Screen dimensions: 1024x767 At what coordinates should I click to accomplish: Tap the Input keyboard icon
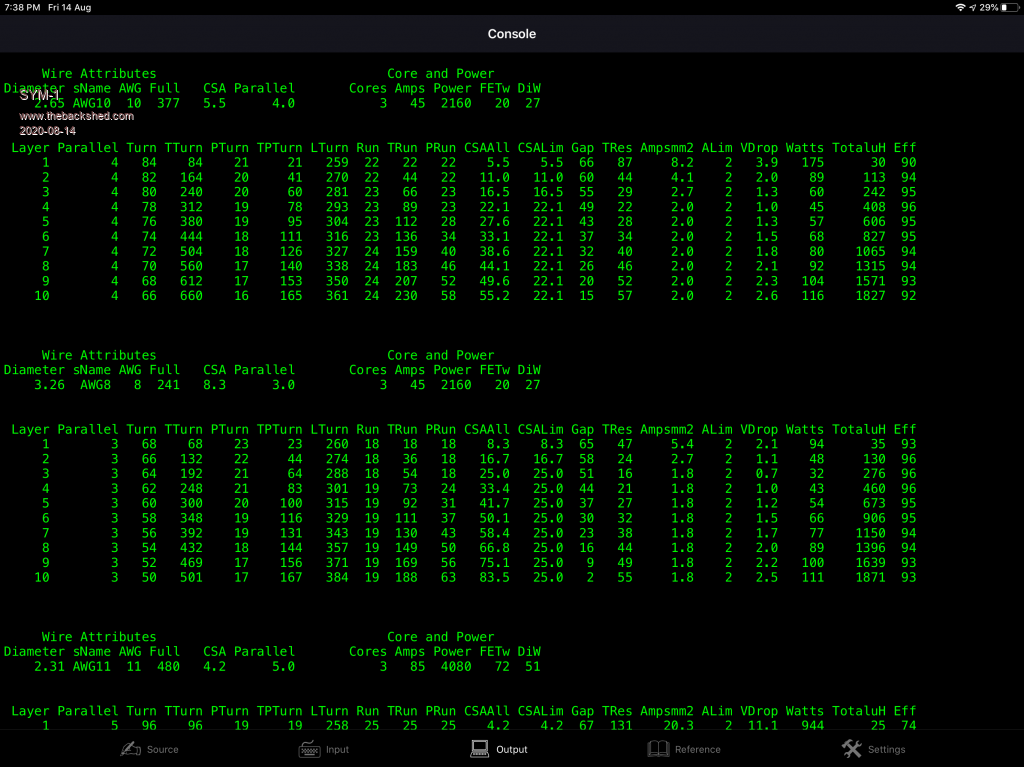[x=310, y=749]
